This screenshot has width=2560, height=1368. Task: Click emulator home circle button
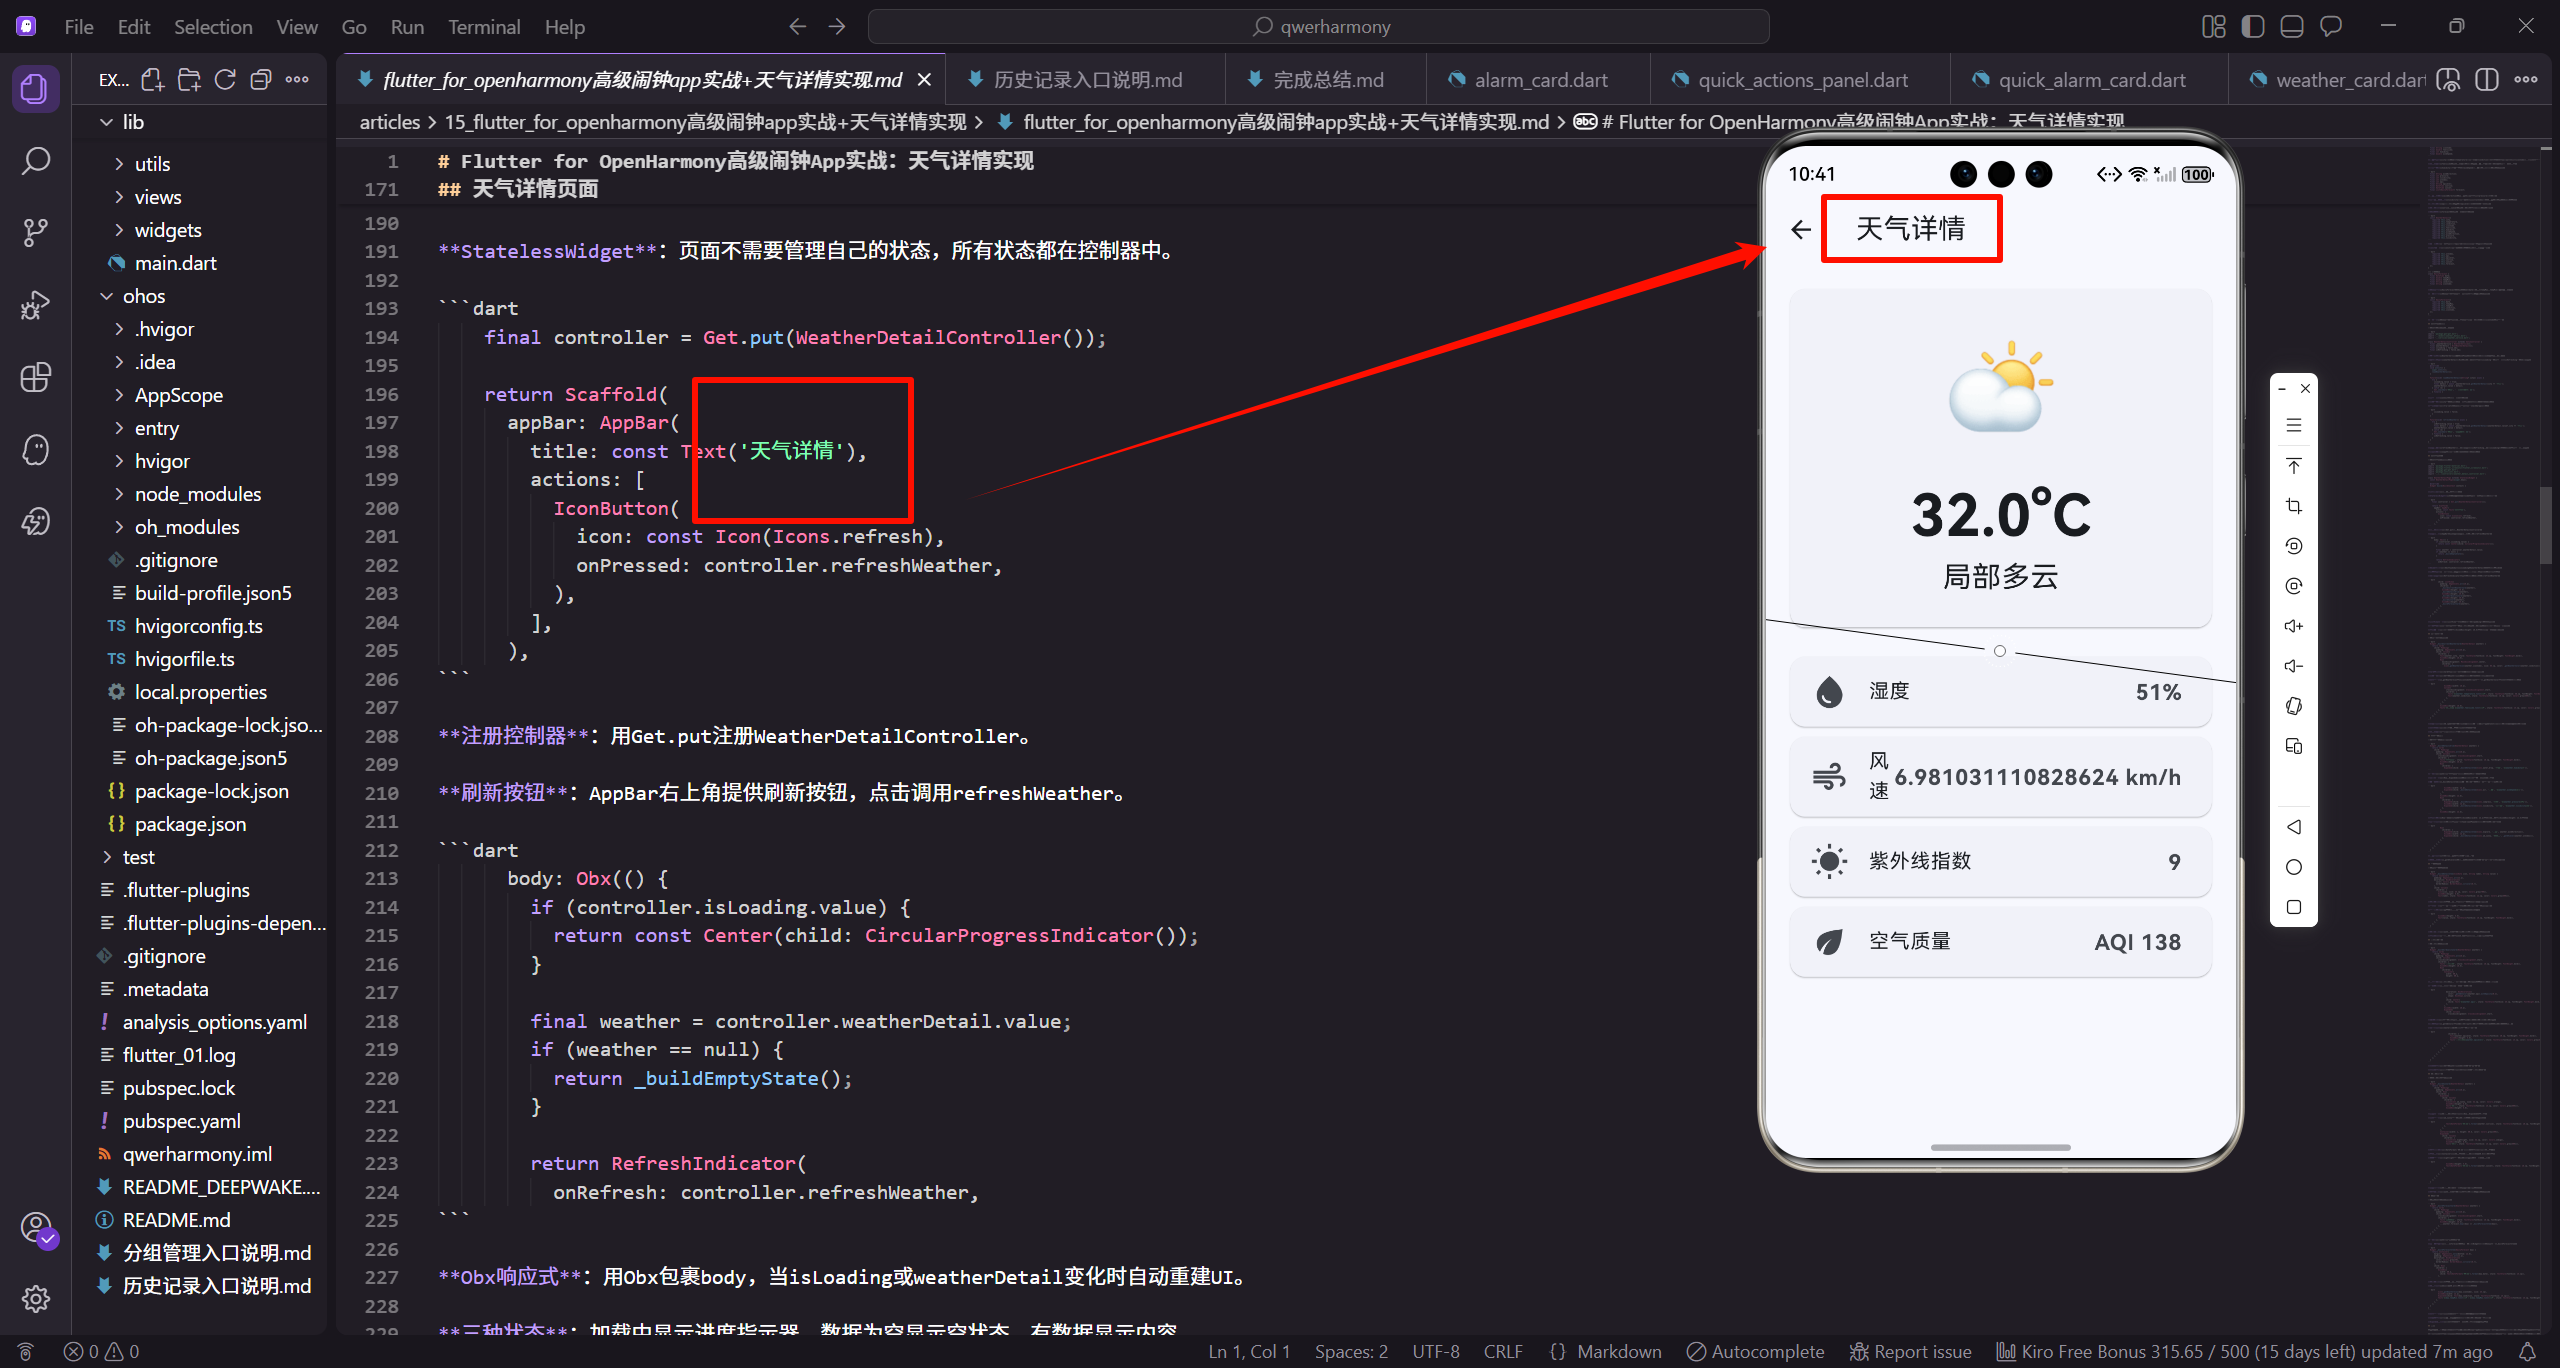pyautogui.click(x=2294, y=867)
